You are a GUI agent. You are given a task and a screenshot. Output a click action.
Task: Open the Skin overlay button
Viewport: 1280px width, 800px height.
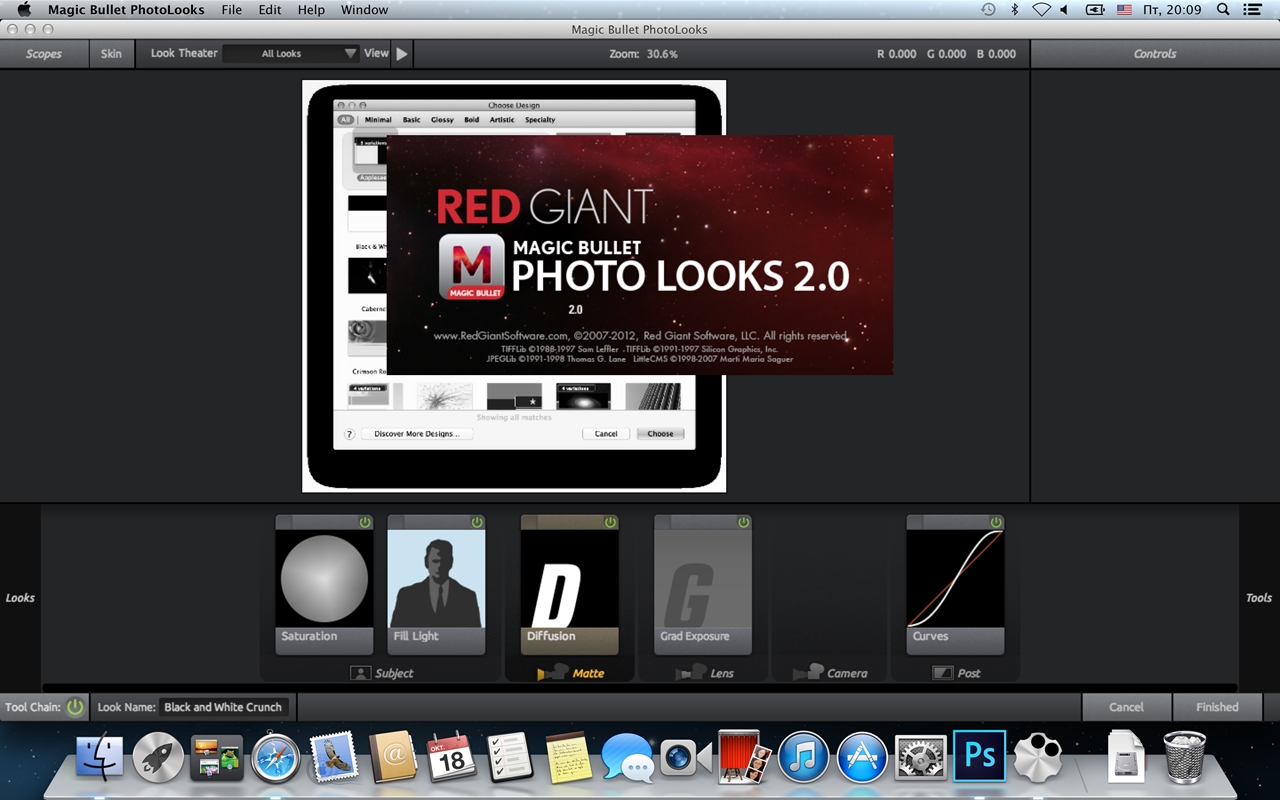pos(111,54)
